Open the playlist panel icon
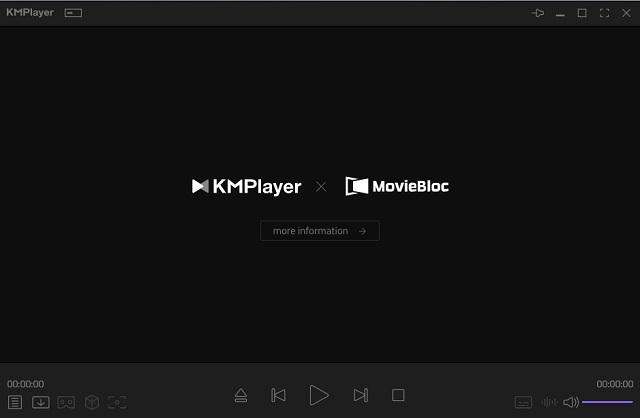Viewport: 640px width, 418px height. coord(15,402)
